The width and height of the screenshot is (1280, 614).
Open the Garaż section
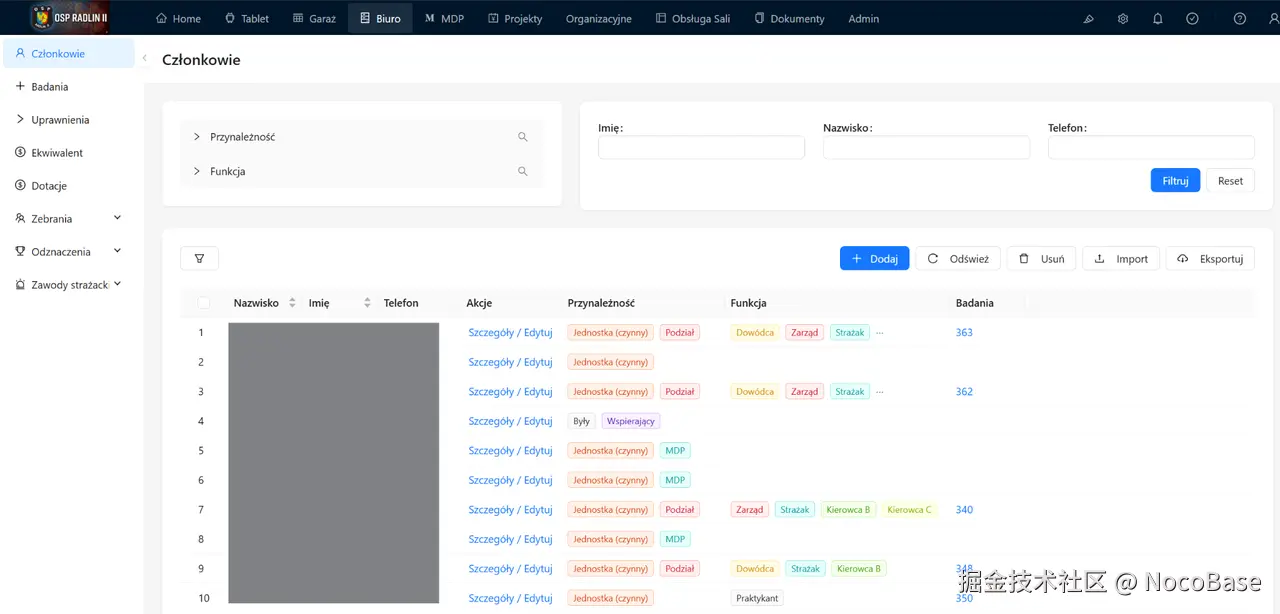pos(314,18)
